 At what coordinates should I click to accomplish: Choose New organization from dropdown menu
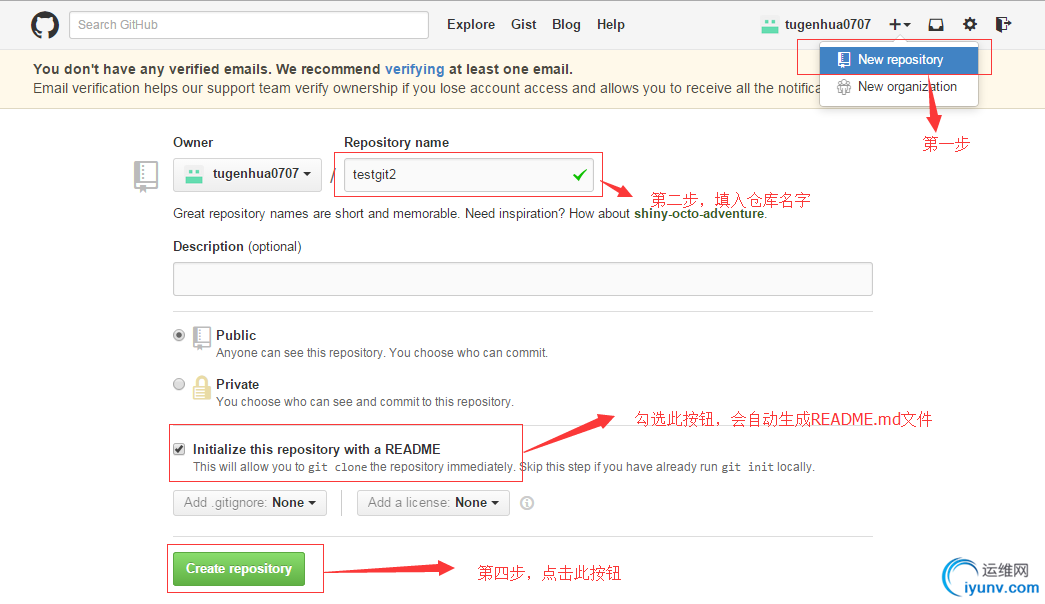pos(898,87)
